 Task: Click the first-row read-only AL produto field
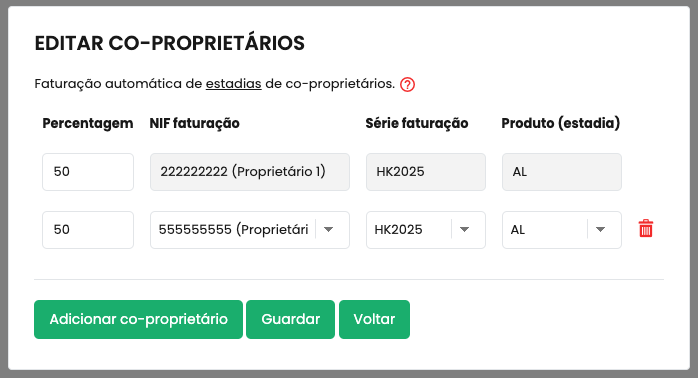pos(562,172)
